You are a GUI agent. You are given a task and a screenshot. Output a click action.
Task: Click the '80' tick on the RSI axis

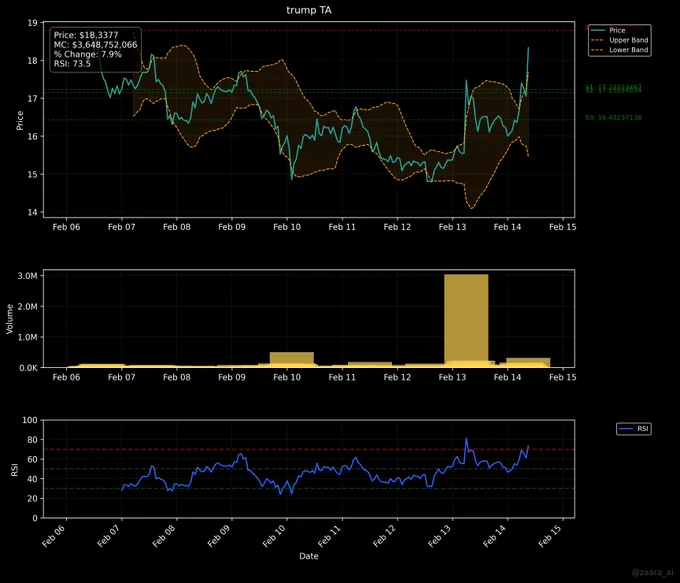(x=33, y=440)
